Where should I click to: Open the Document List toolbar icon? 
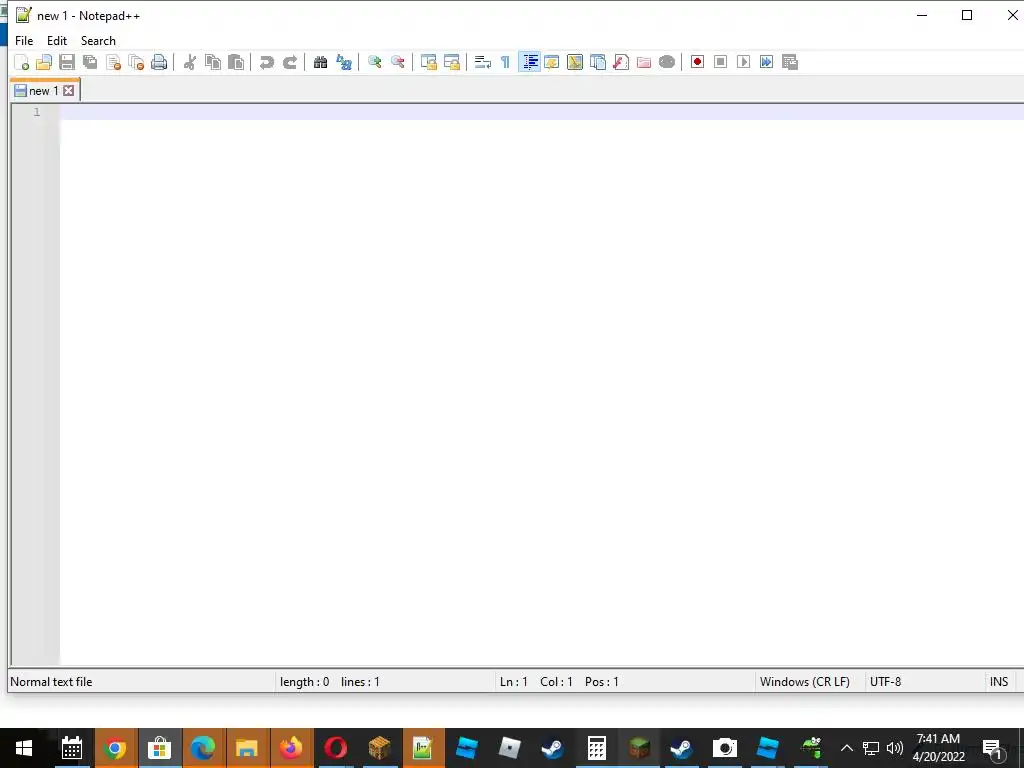click(x=598, y=62)
